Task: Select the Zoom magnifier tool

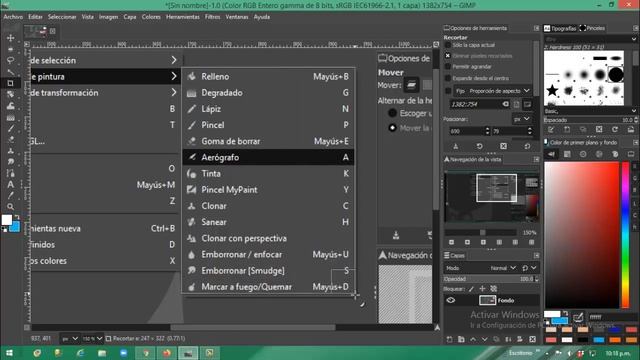Action: click(11, 207)
